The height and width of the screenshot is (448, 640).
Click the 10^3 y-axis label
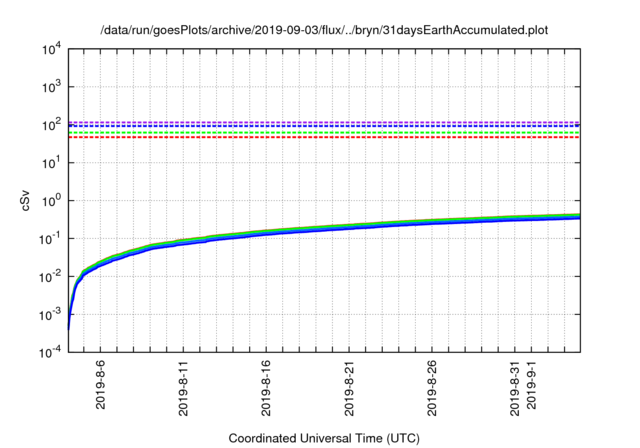point(51,87)
